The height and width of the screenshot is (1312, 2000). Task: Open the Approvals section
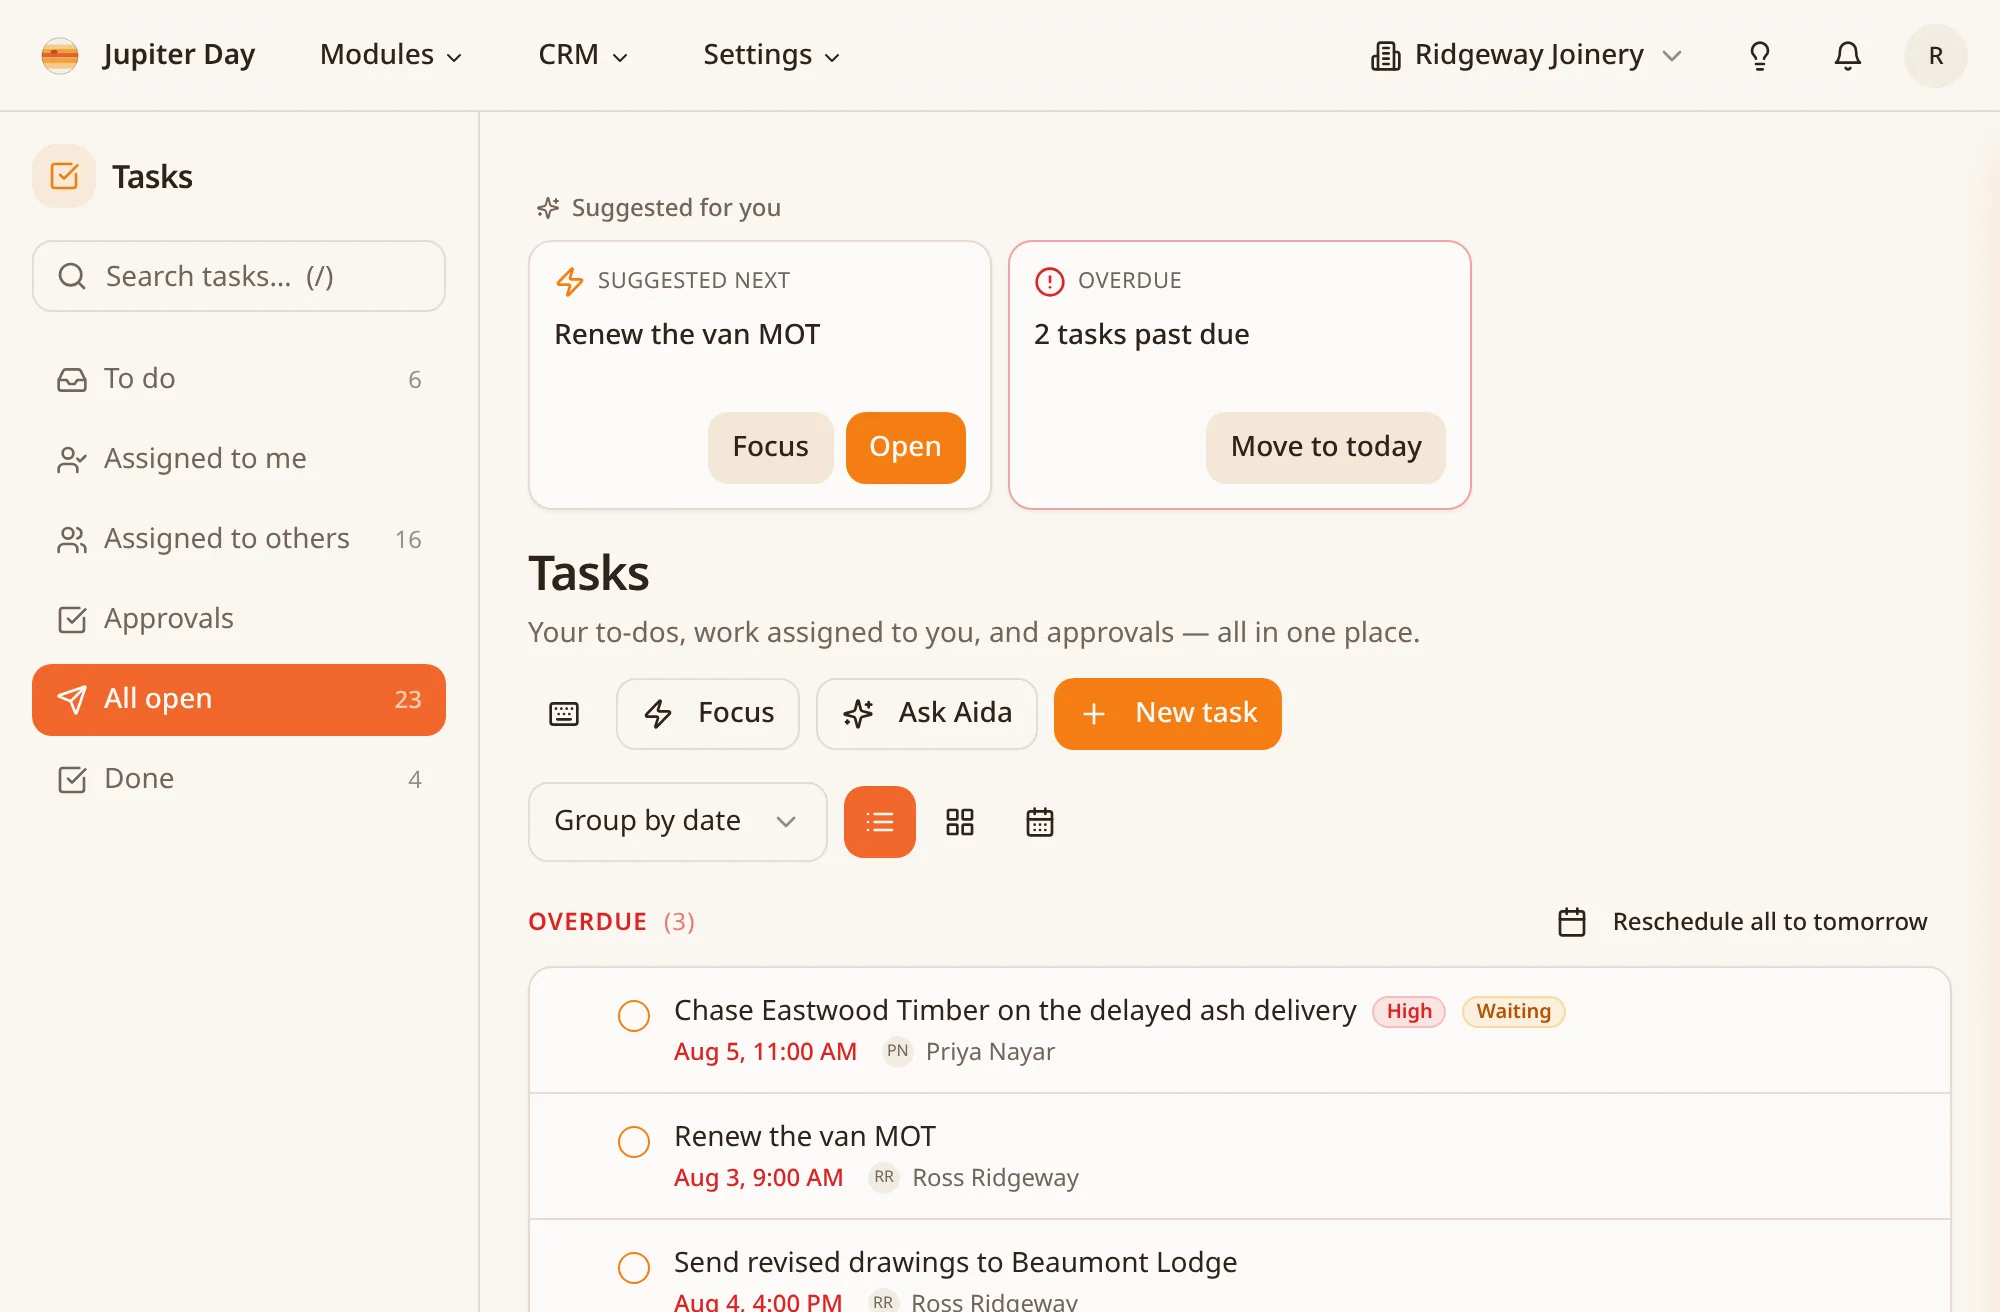(239, 619)
